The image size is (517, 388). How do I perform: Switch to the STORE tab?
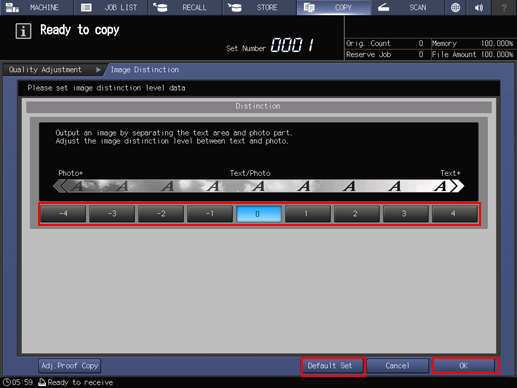259,7
